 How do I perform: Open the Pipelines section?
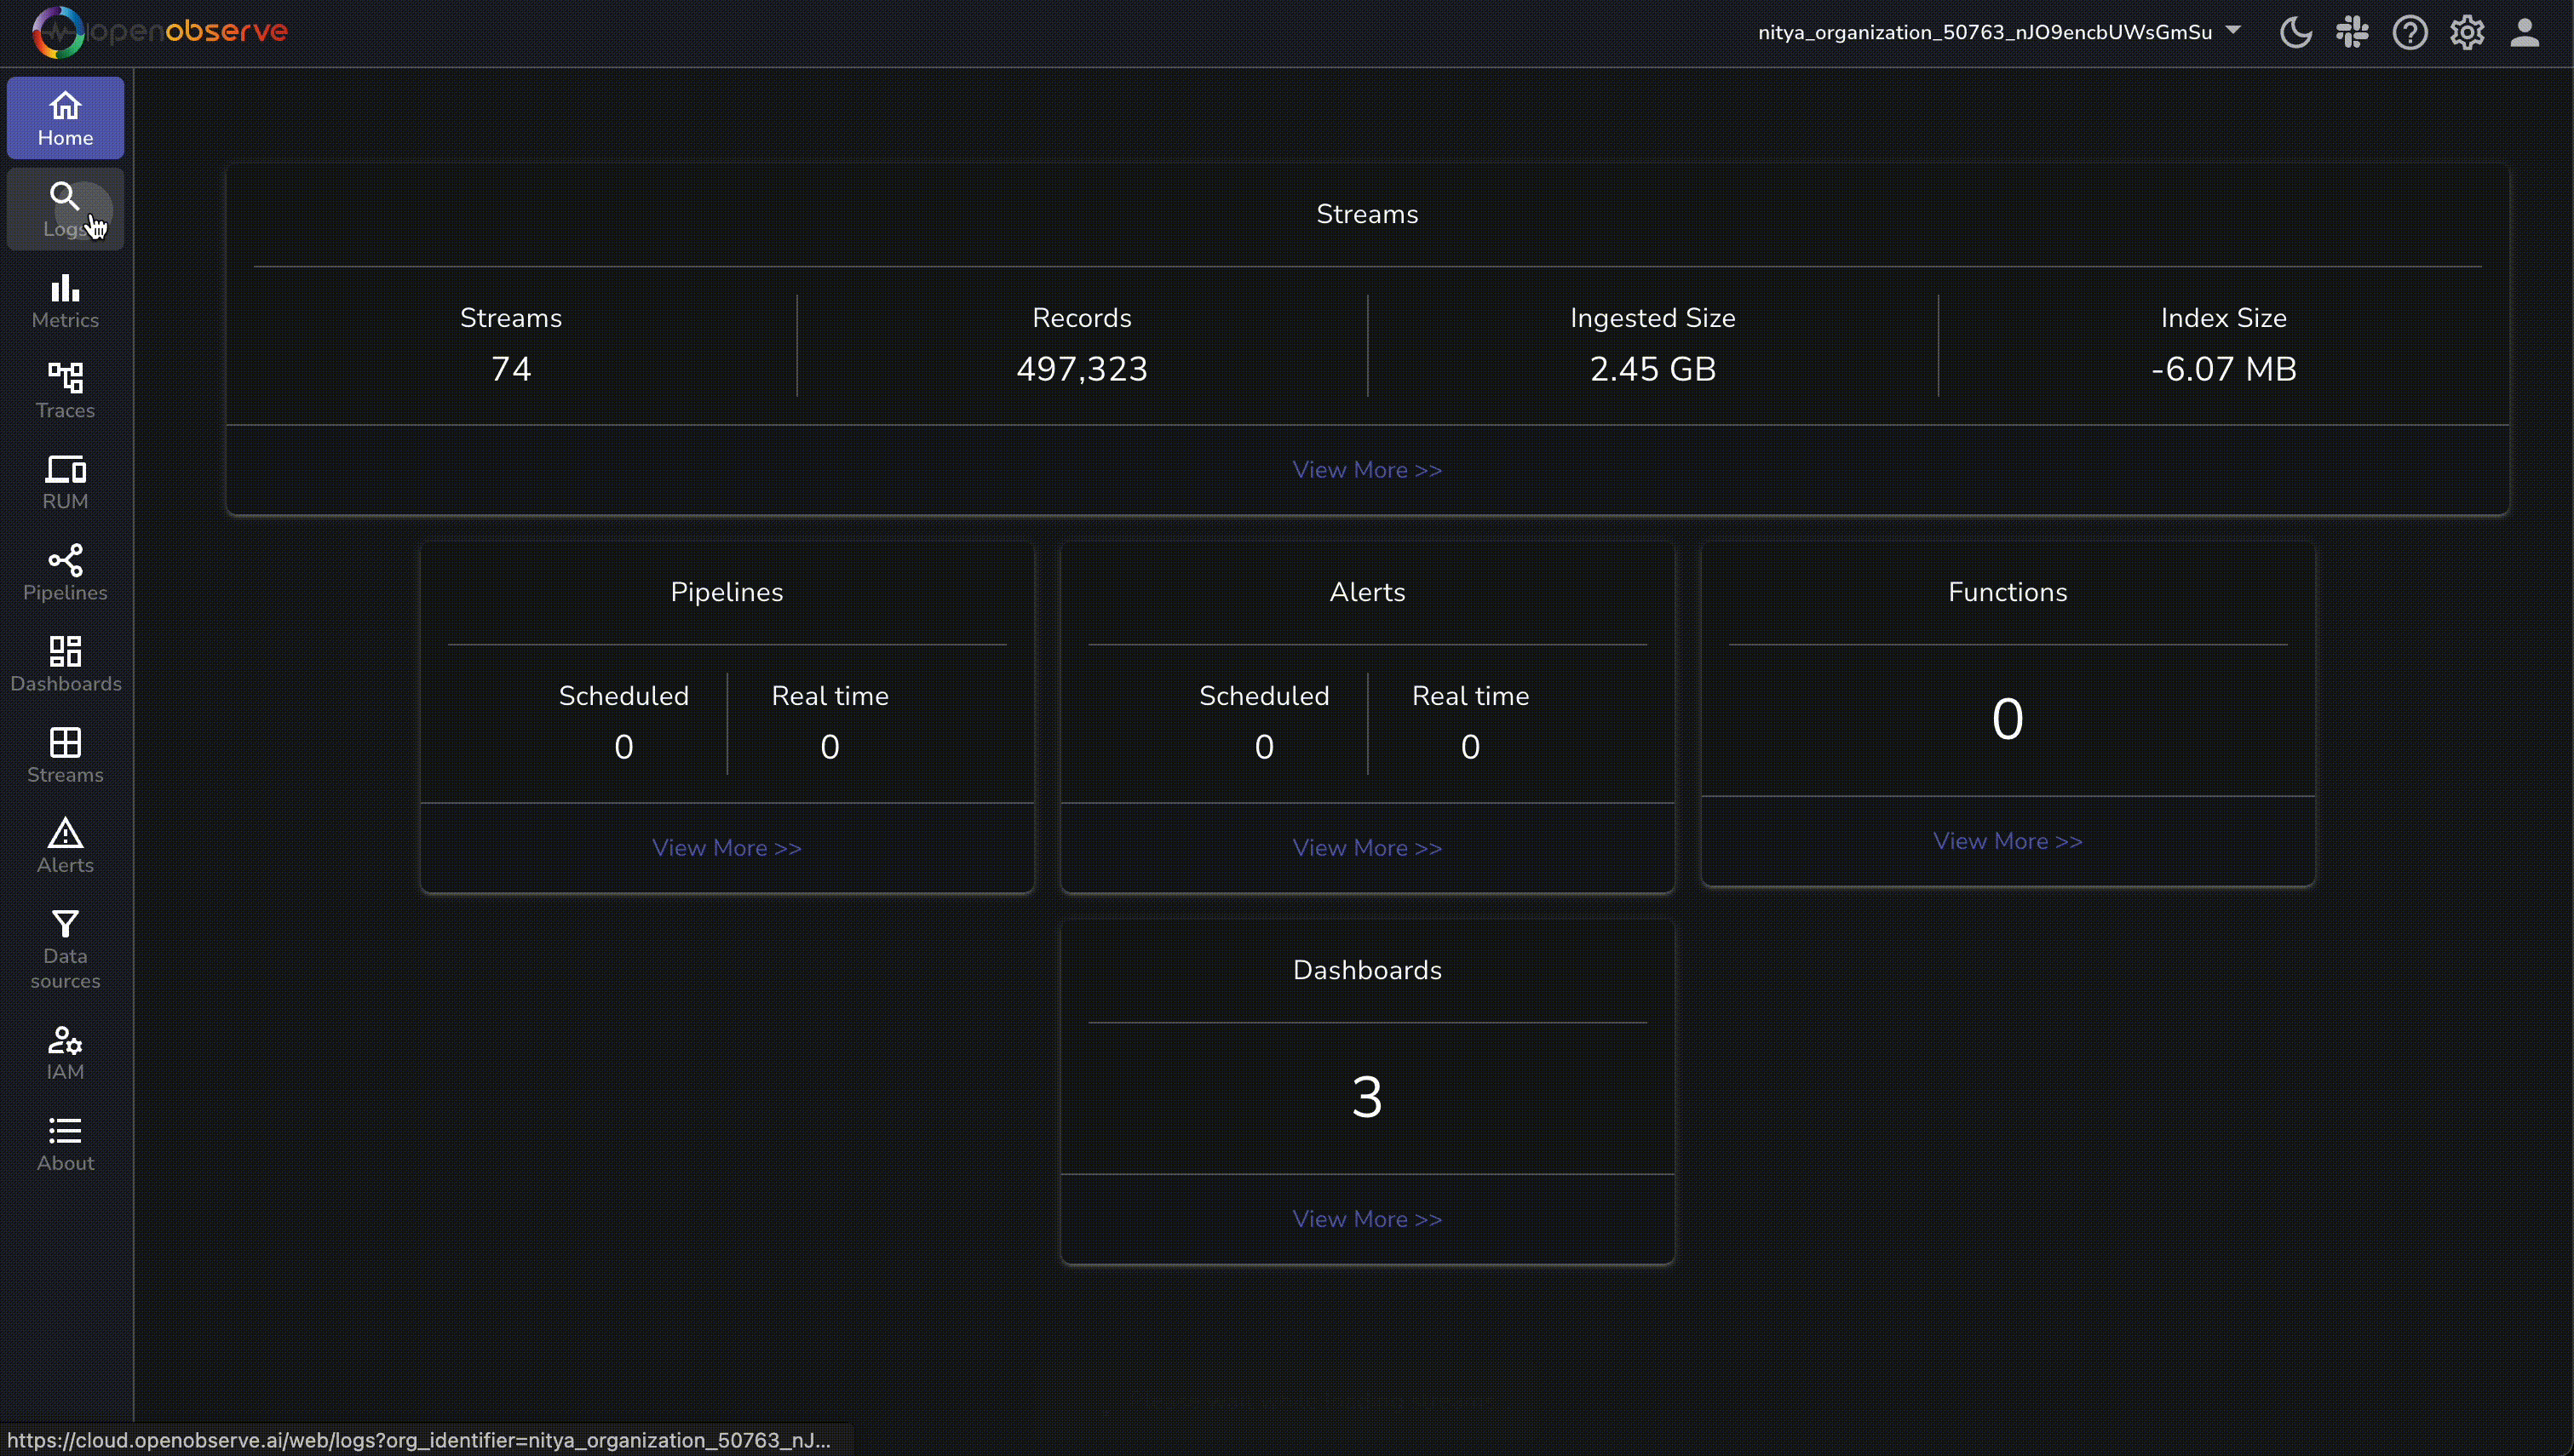point(65,572)
